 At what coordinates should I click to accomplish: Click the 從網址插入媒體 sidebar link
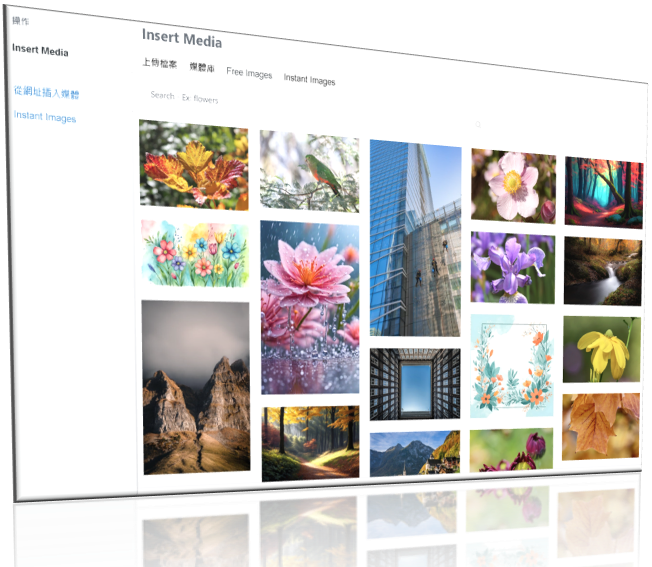(46, 93)
